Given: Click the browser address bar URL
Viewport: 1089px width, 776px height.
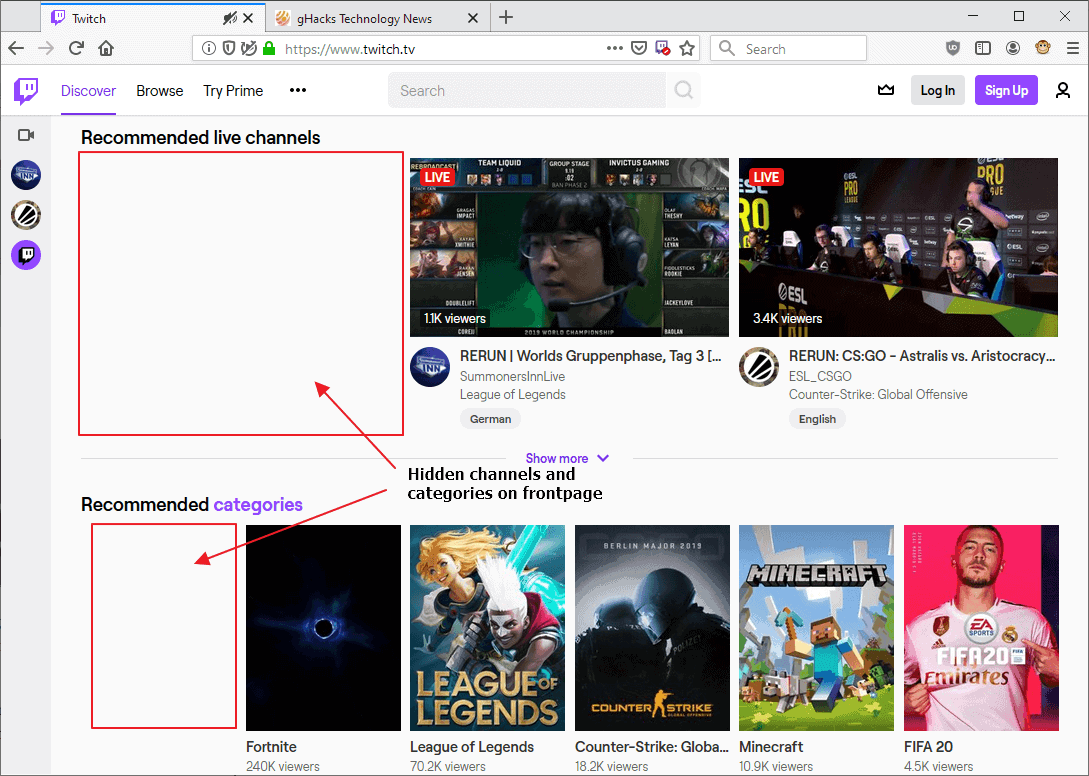Looking at the screenshot, I should pyautogui.click(x=350, y=49).
